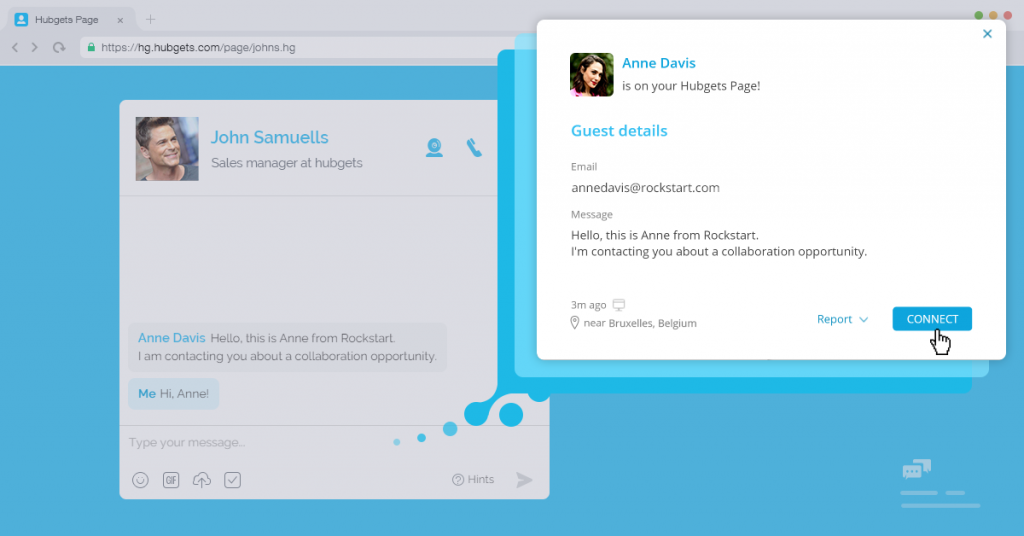
Task: Open Anne Davis name link in popup
Action: click(x=658, y=63)
